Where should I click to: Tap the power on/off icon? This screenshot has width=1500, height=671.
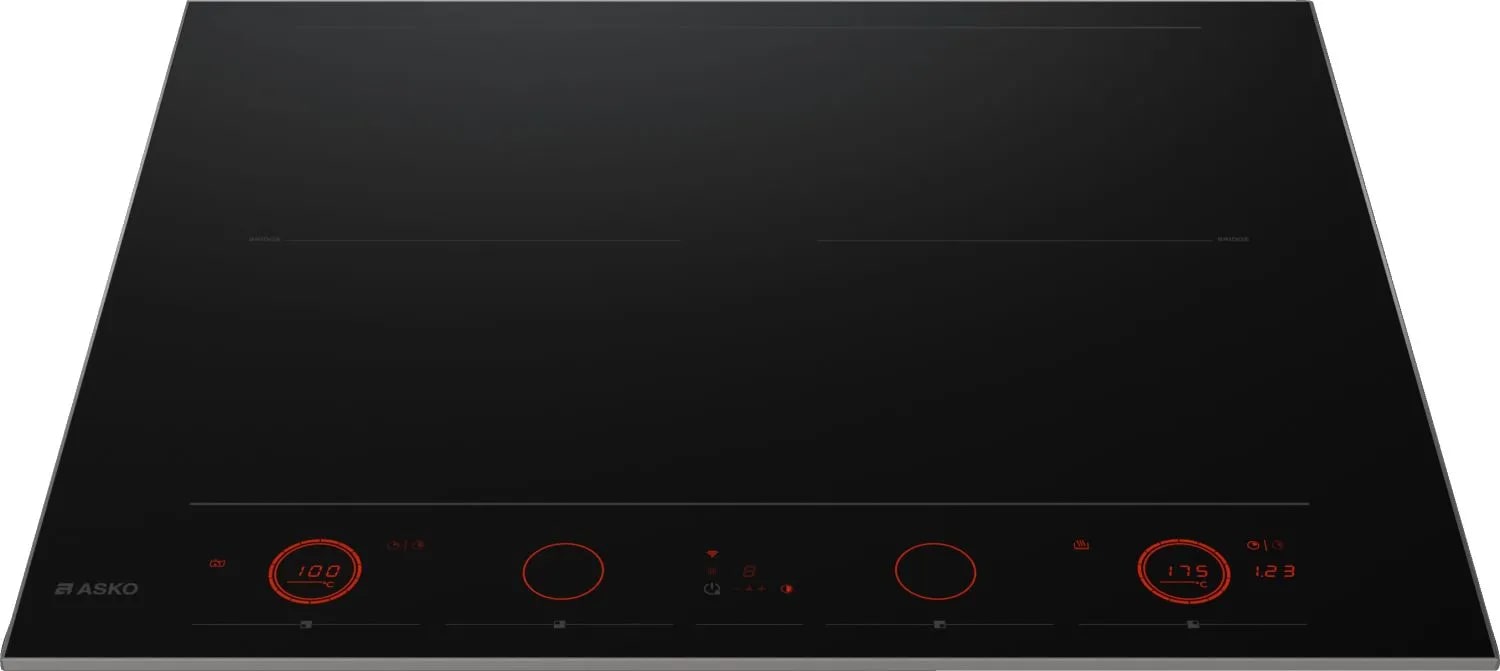point(710,589)
